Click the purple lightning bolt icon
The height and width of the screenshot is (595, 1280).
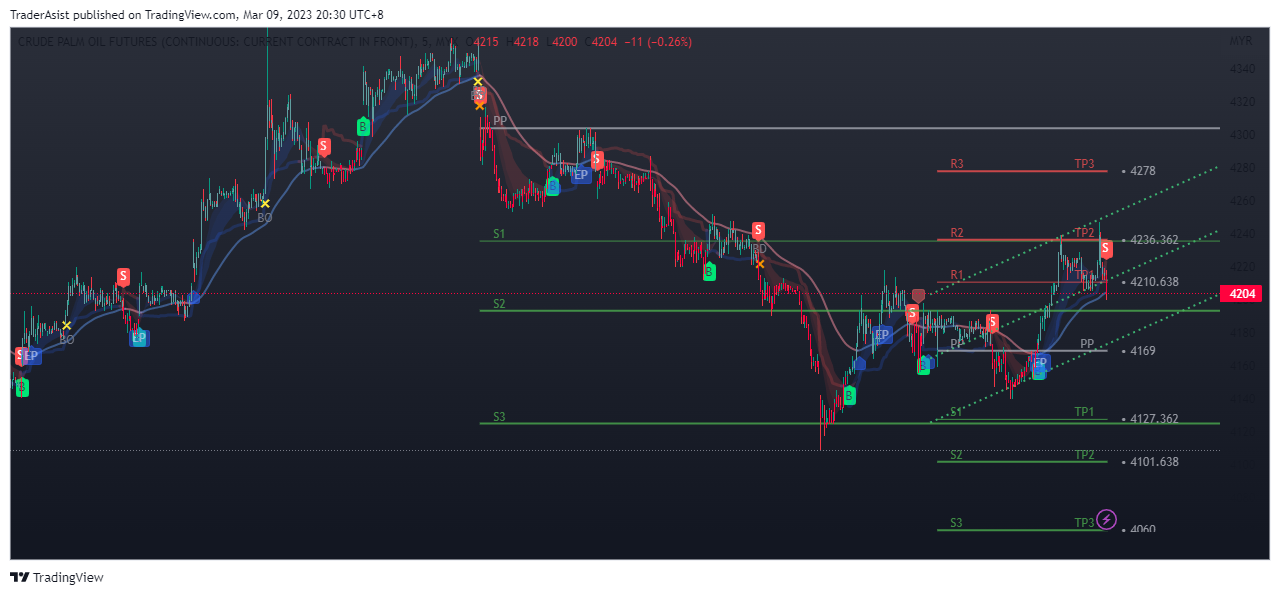pyautogui.click(x=1107, y=519)
